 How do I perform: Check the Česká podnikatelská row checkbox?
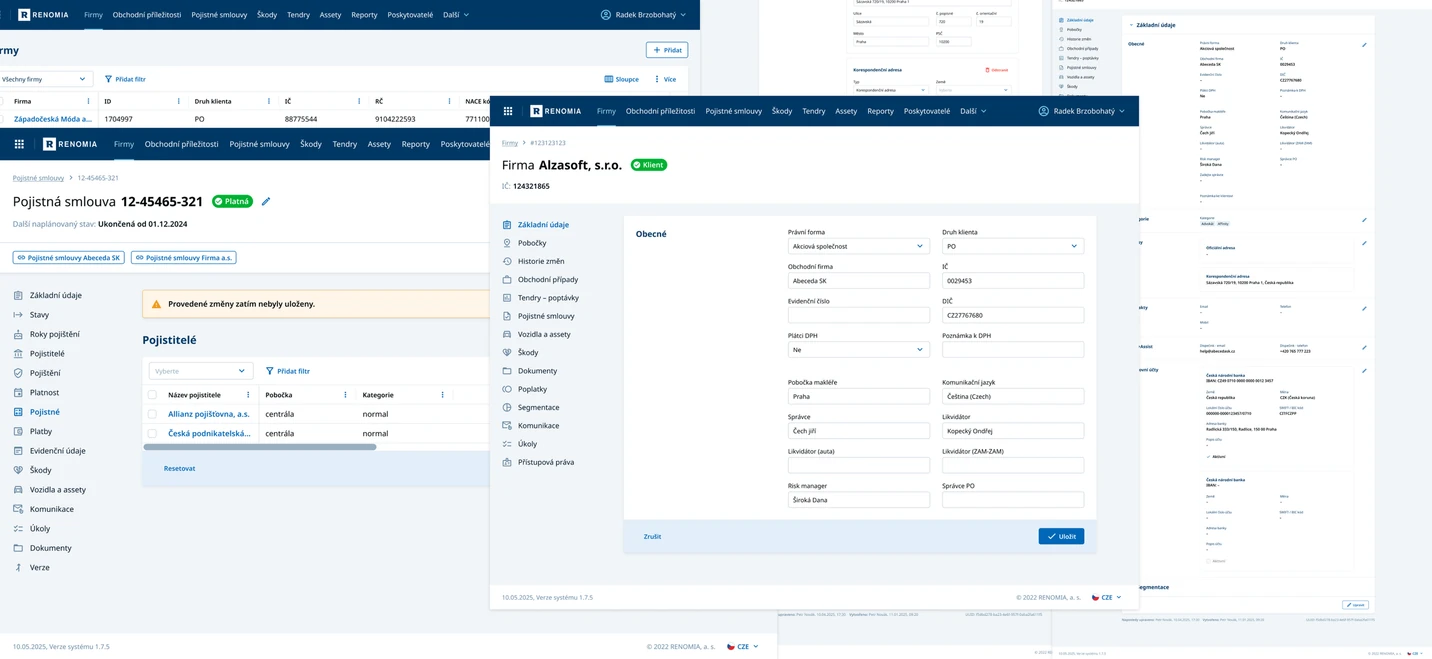[152, 433]
